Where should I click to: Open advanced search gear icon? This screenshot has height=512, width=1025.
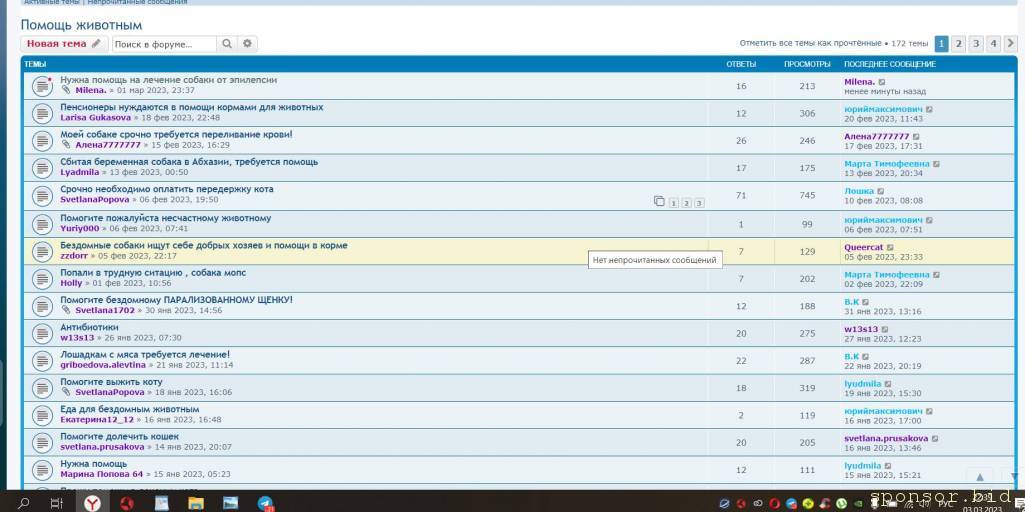tap(247, 44)
